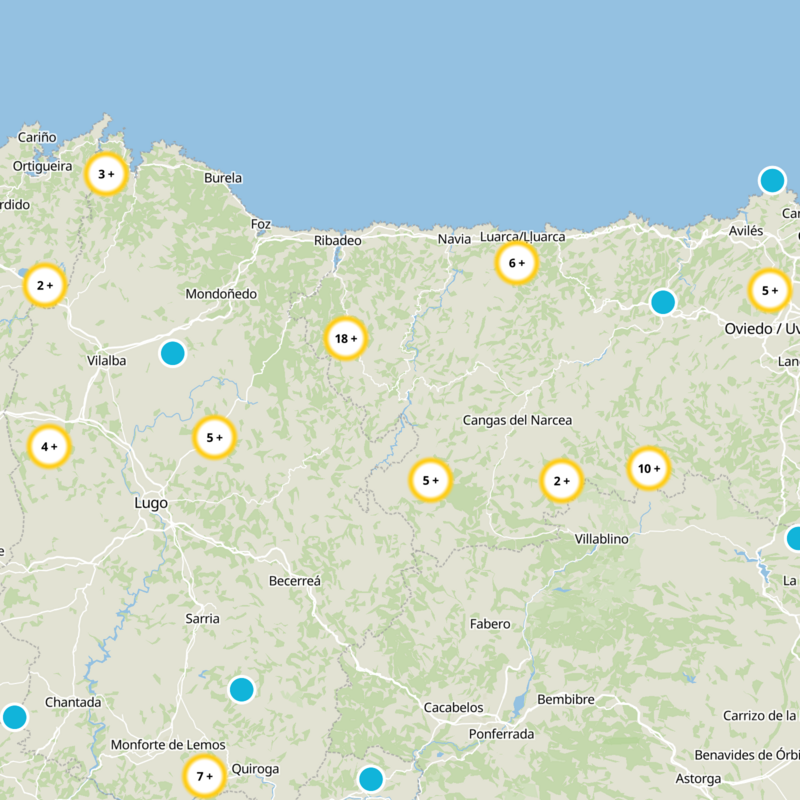This screenshot has width=800, height=800.
Task: Click the Astorga label
Action: [698, 779]
